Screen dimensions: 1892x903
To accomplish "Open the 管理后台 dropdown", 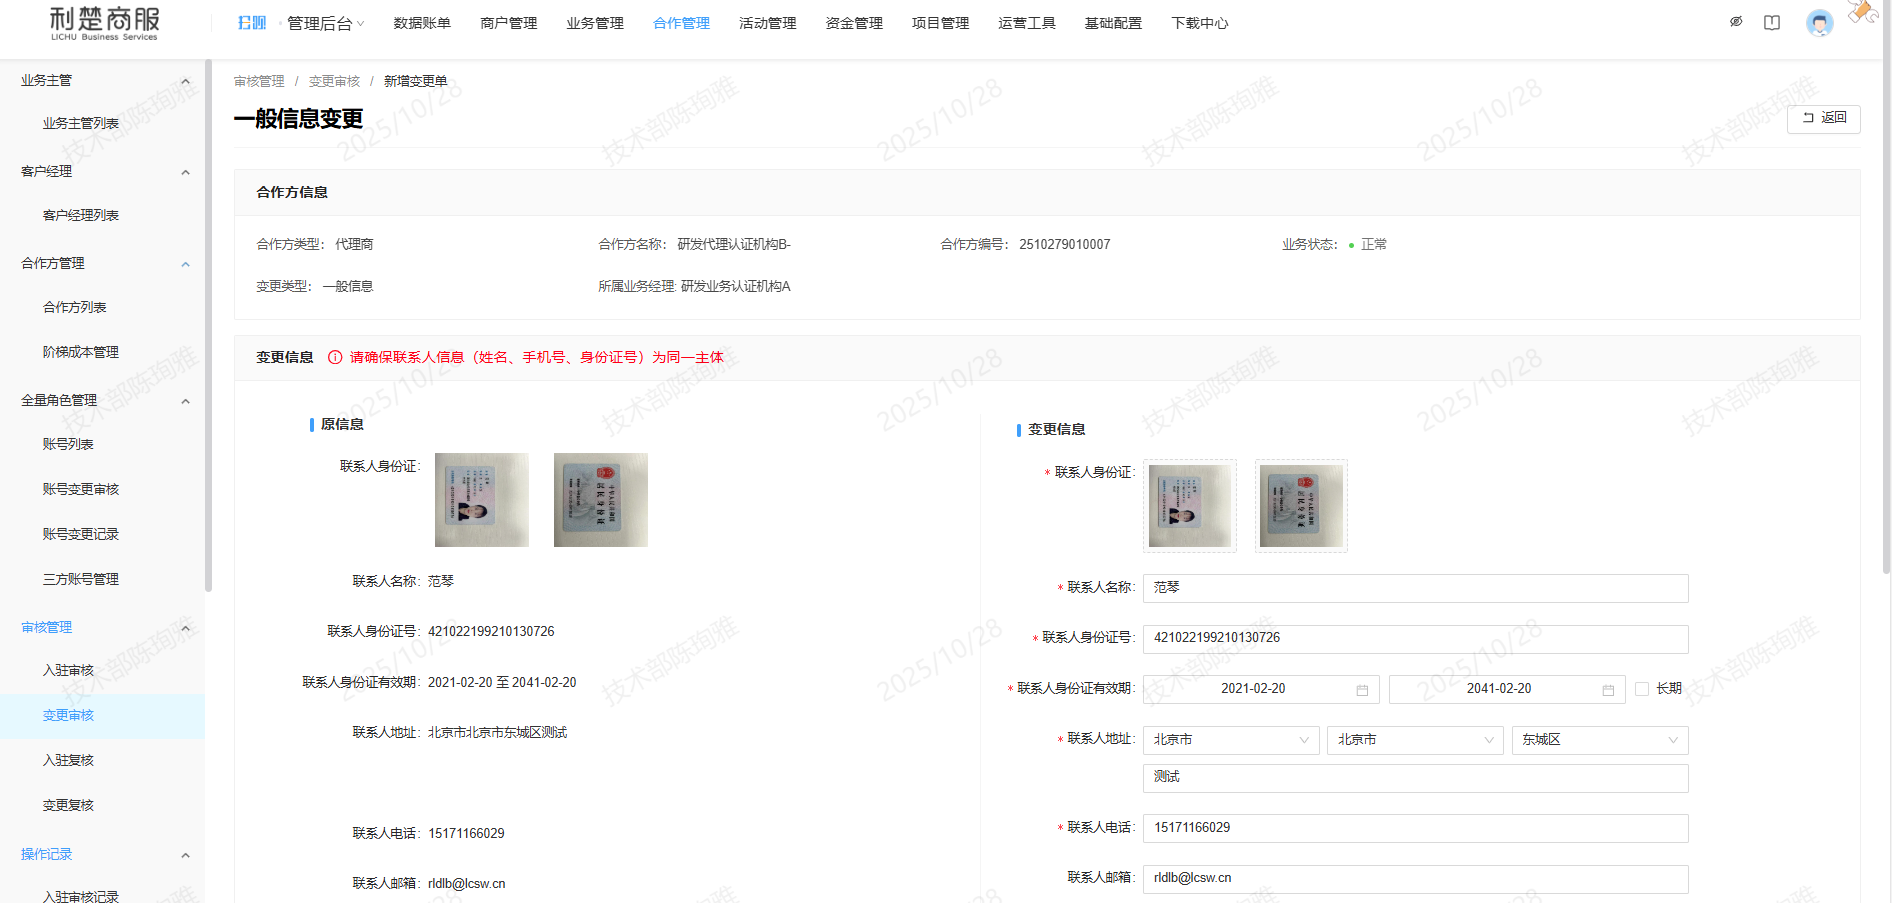I will click(x=325, y=23).
